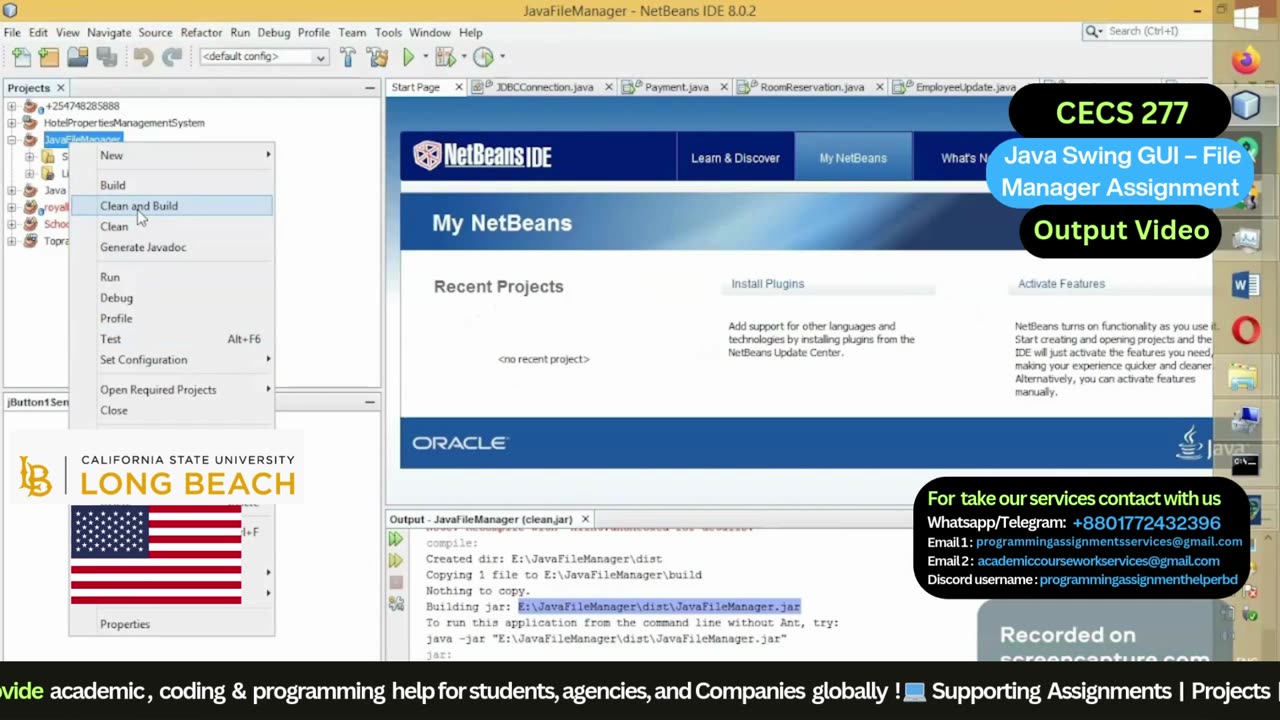Close the Projects panel tab
Viewport: 1280px width, 720px height.
pyautogui.click(x=60, y=88)
